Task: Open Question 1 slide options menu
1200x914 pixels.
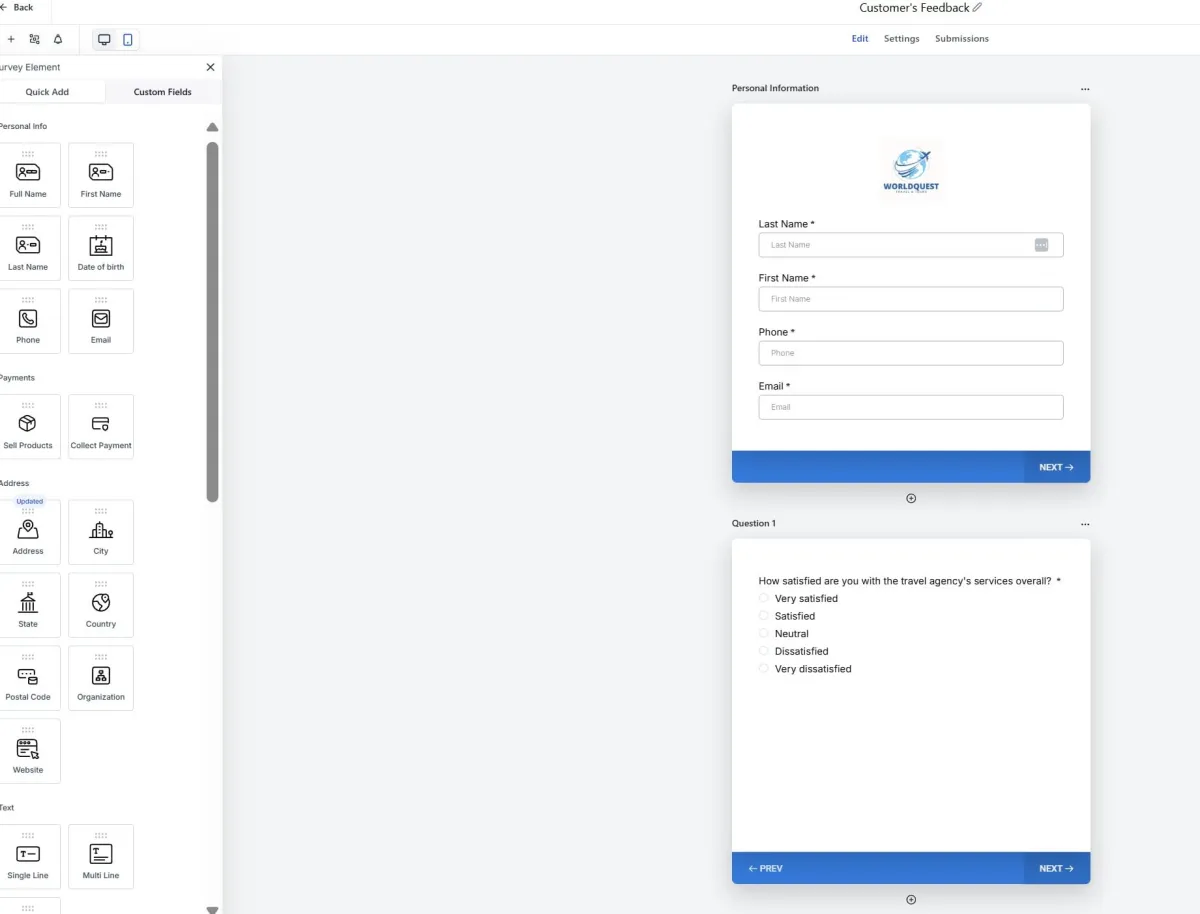Action: click(x=1085, y=524)
